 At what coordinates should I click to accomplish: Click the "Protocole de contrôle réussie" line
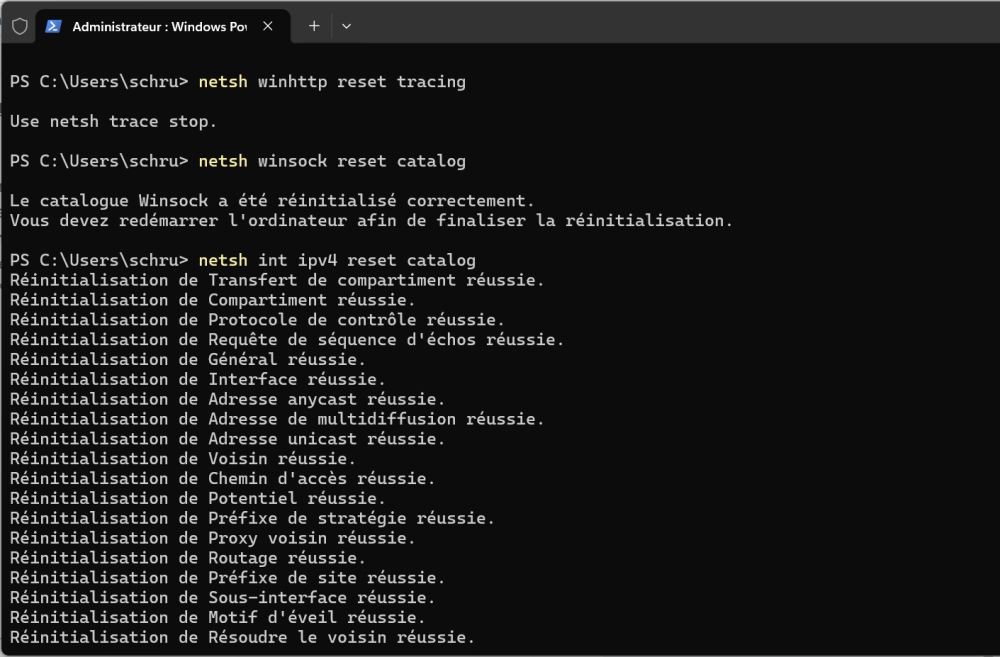pyautogui.click(x=257, y=320)
